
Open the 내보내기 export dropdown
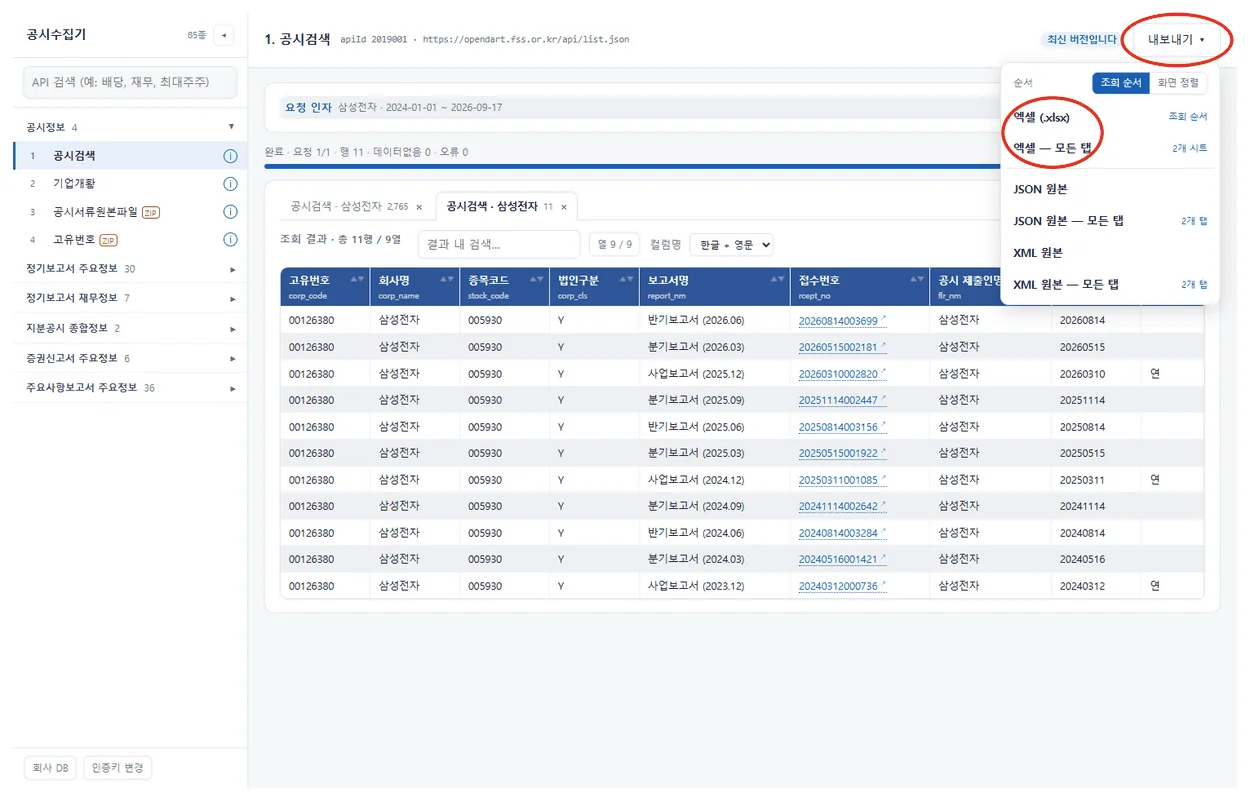[1176, 40]
